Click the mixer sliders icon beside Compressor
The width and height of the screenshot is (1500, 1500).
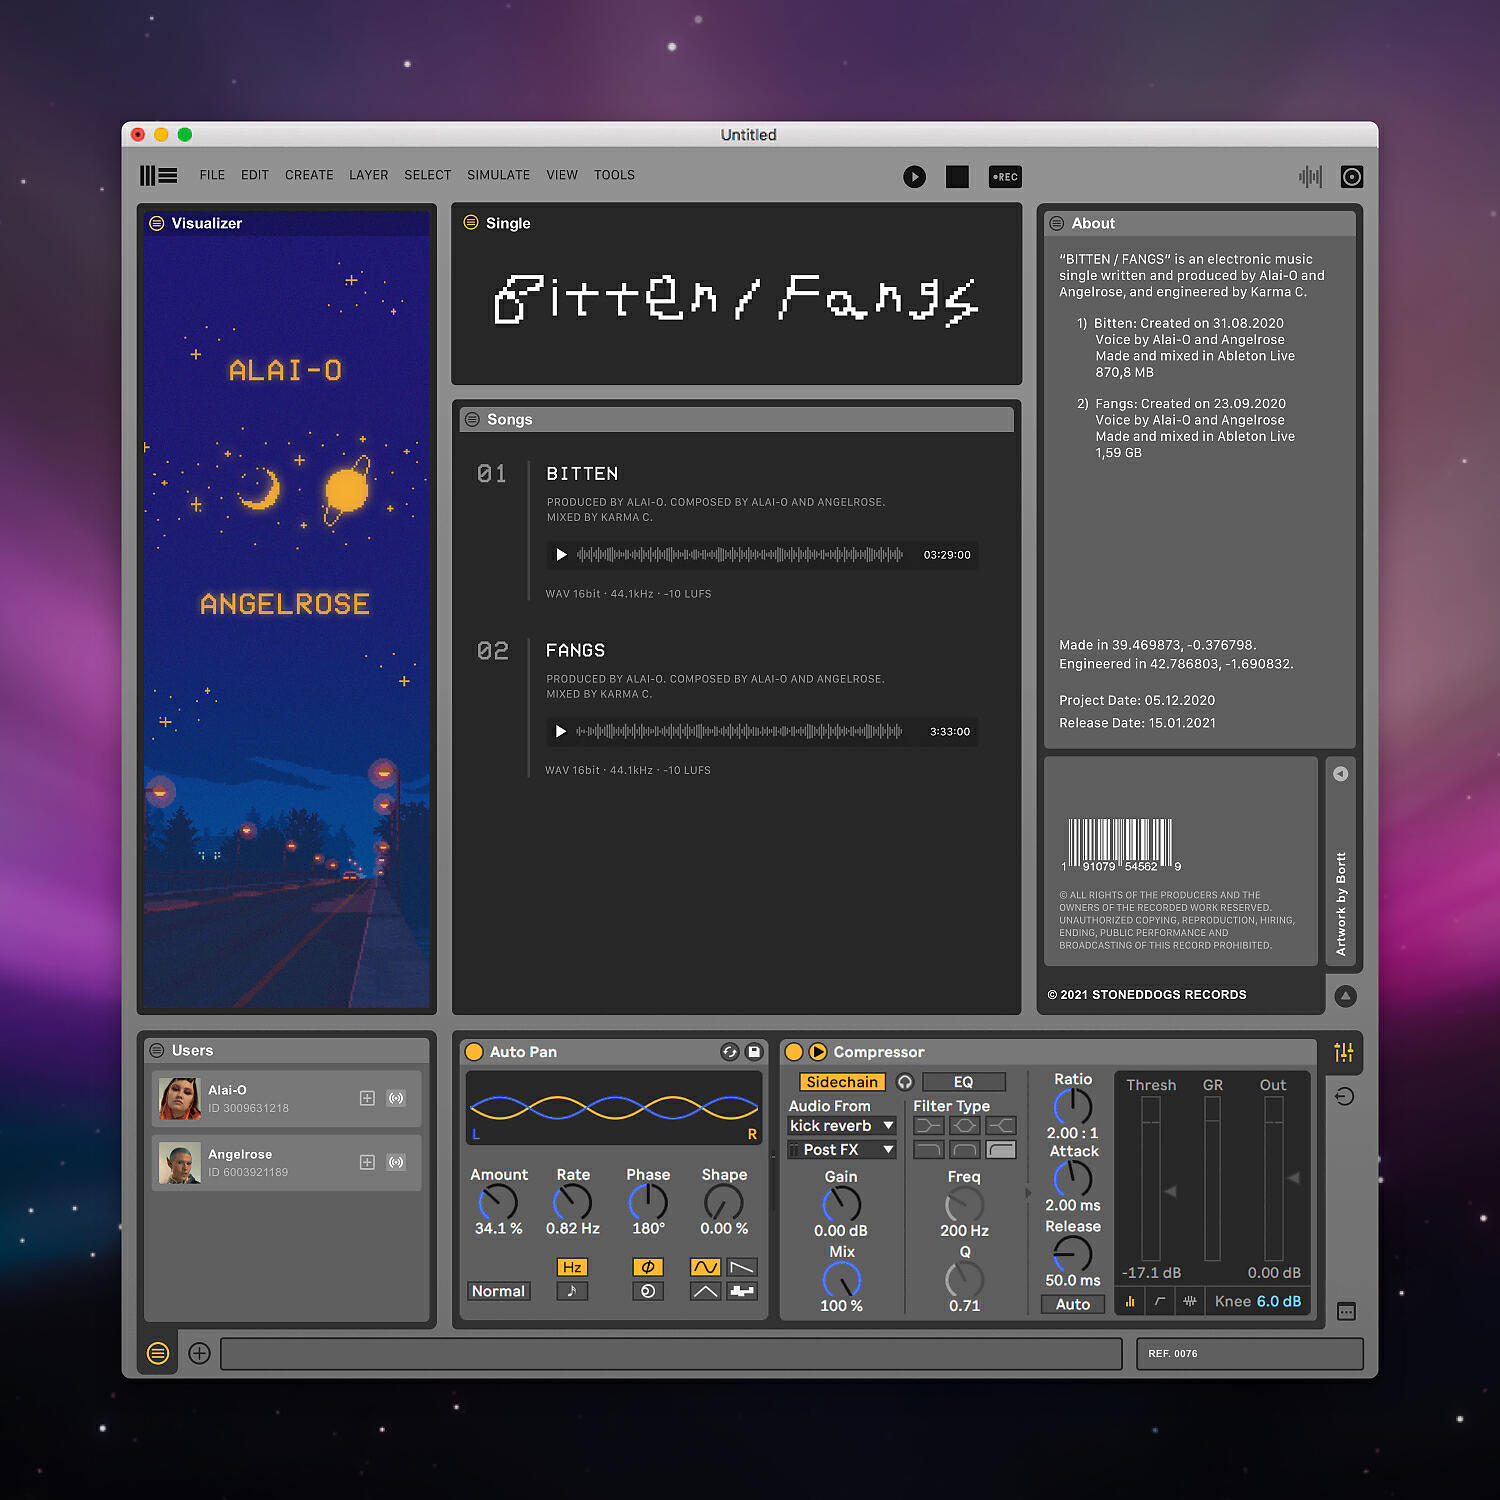pos(1344,1052)
